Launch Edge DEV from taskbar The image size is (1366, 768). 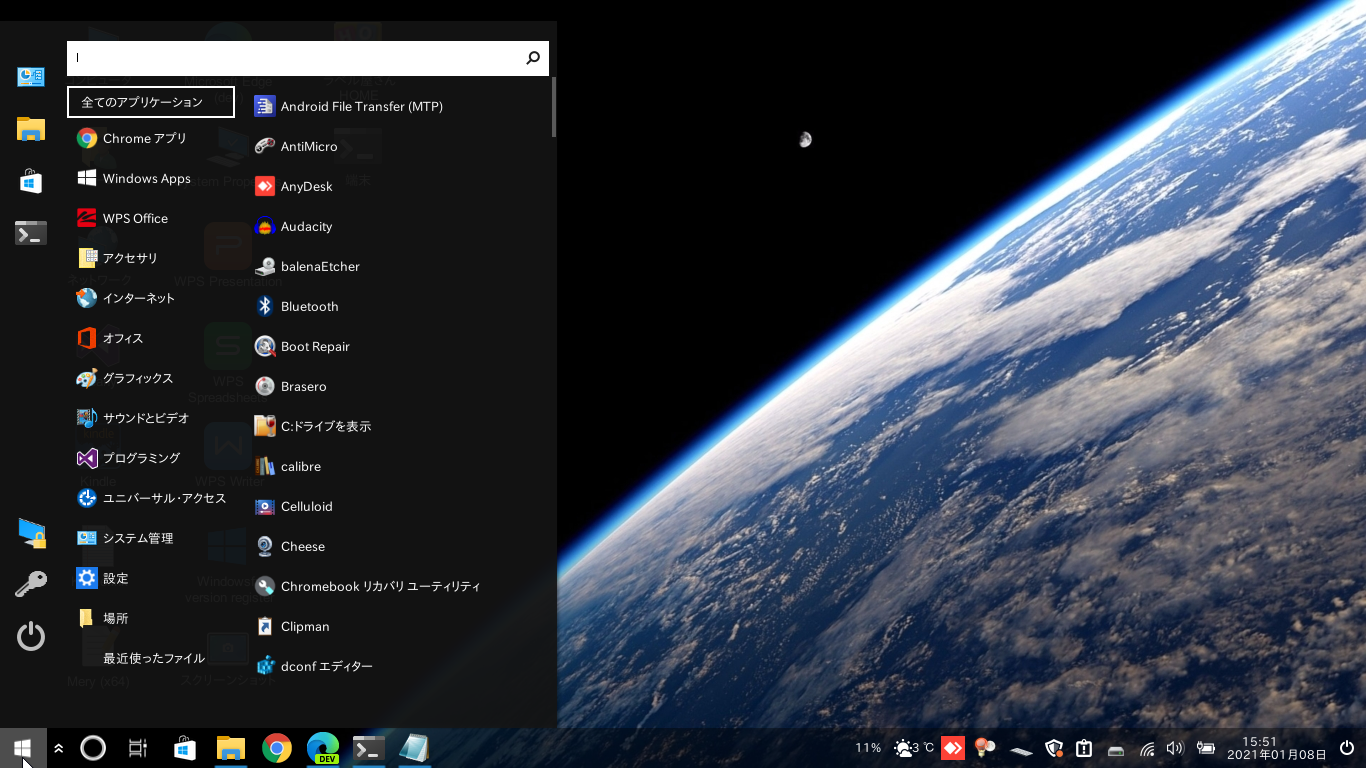click(323, 748)
